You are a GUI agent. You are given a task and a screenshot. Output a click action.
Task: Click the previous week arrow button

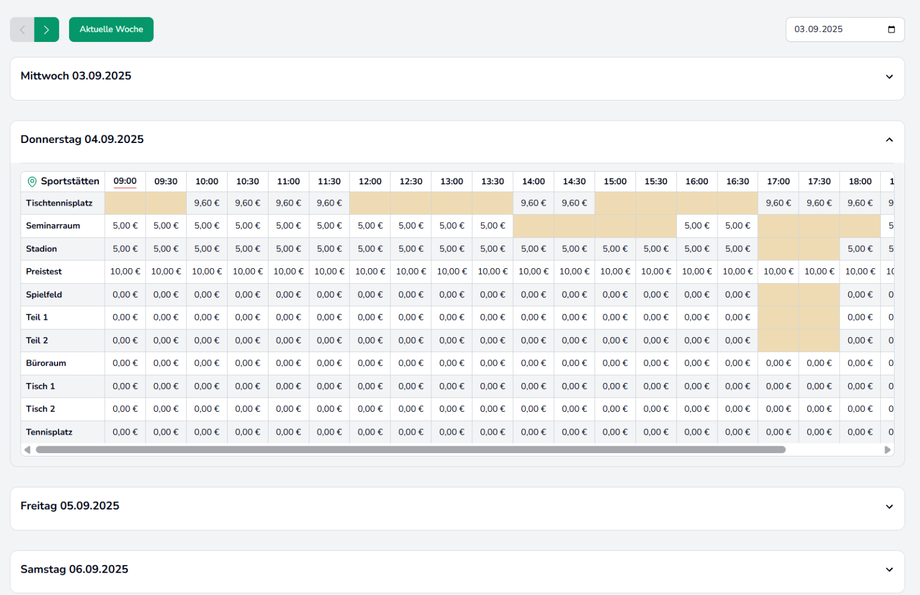point(22,30)
